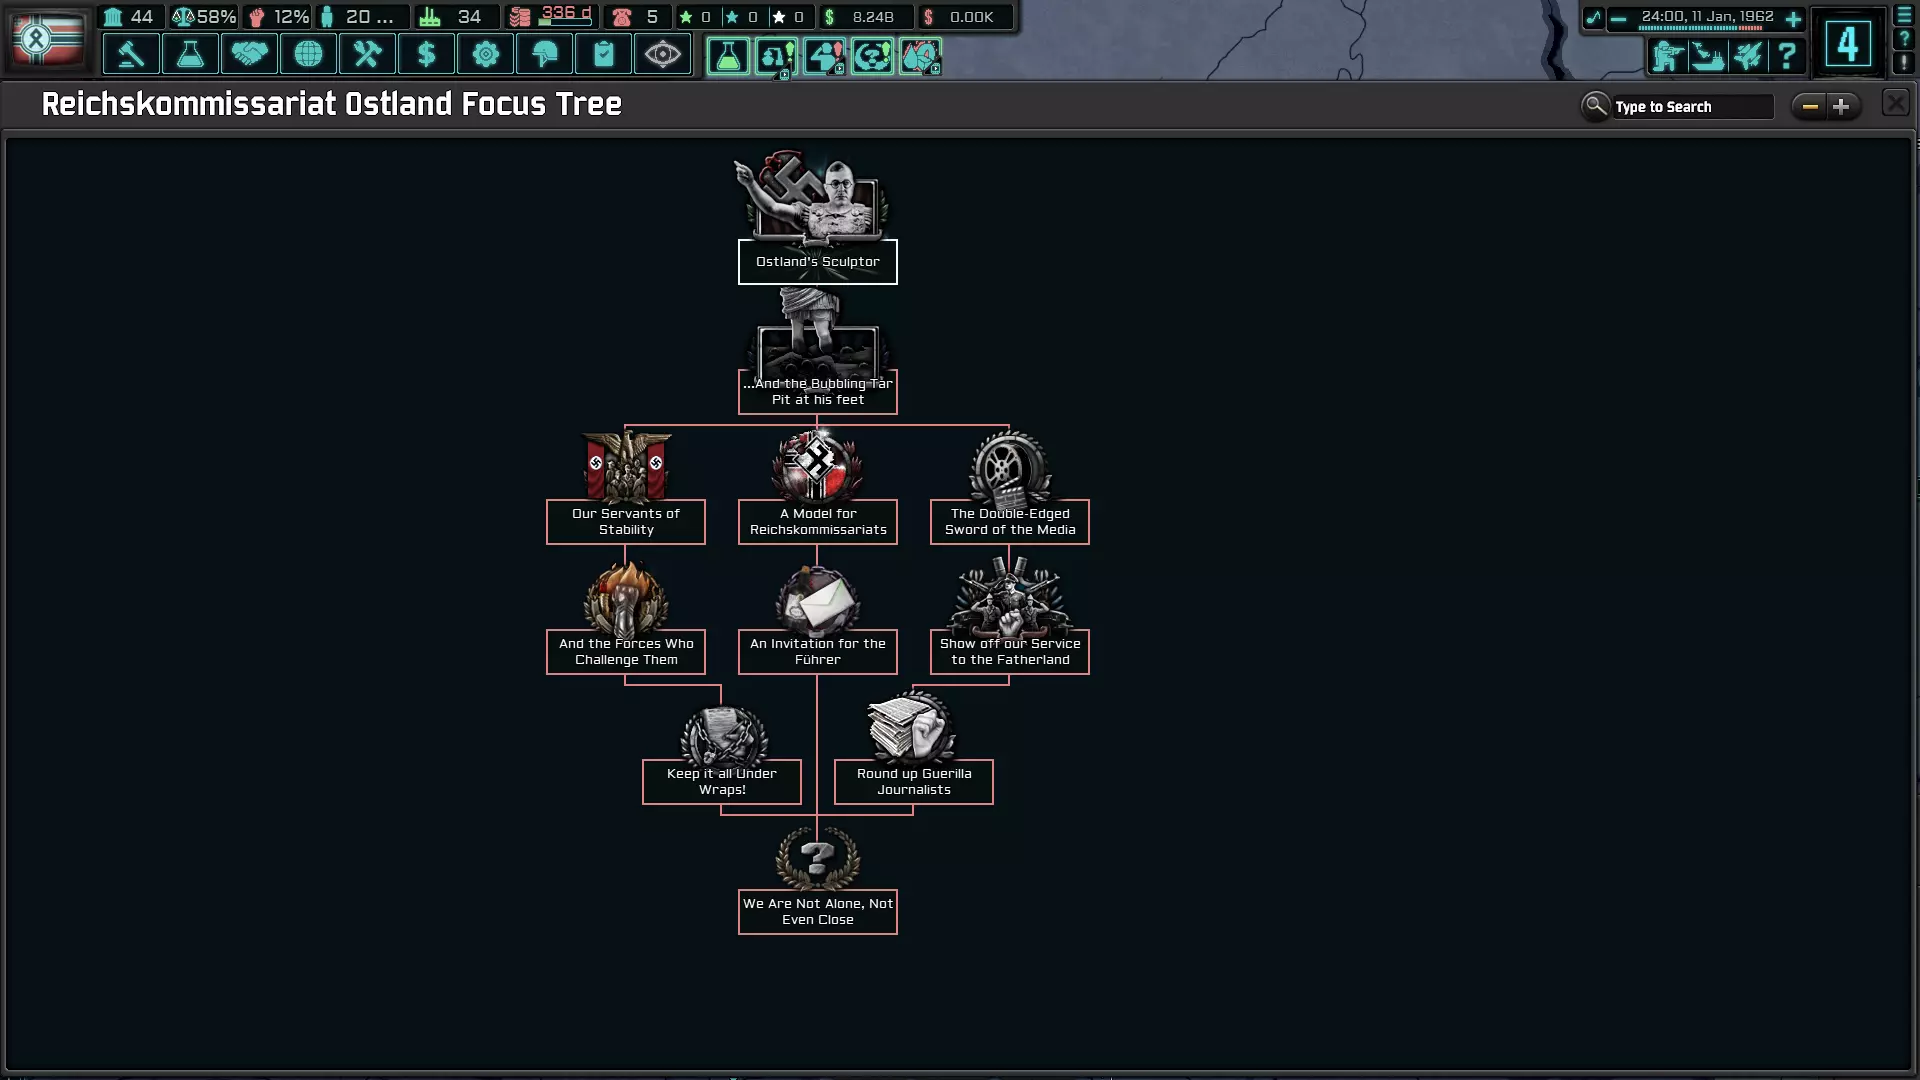Screen dimensions: 1920x1080
Task: Select We Are Not Alone focus
Action: click(x=818, y=912)
